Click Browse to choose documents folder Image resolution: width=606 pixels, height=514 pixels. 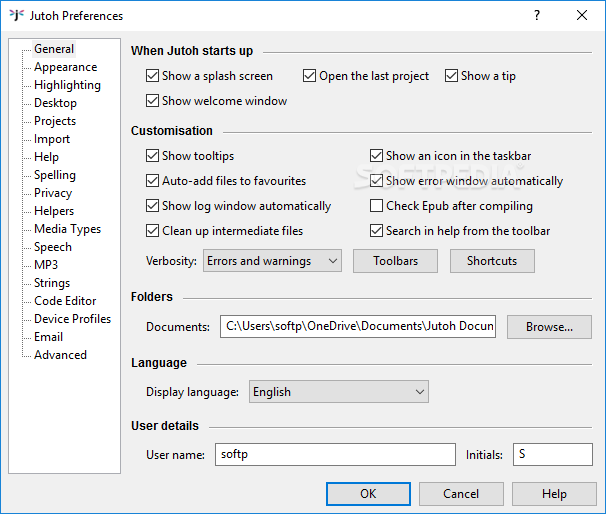[549, 327]
